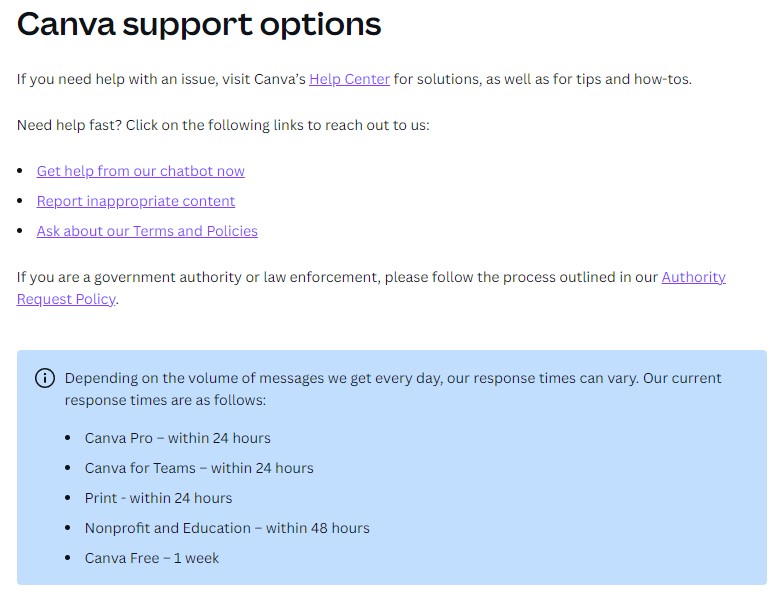Click the government authority paragraph text
This screenshot has height=603, width=783.
(x=371, y=288)
